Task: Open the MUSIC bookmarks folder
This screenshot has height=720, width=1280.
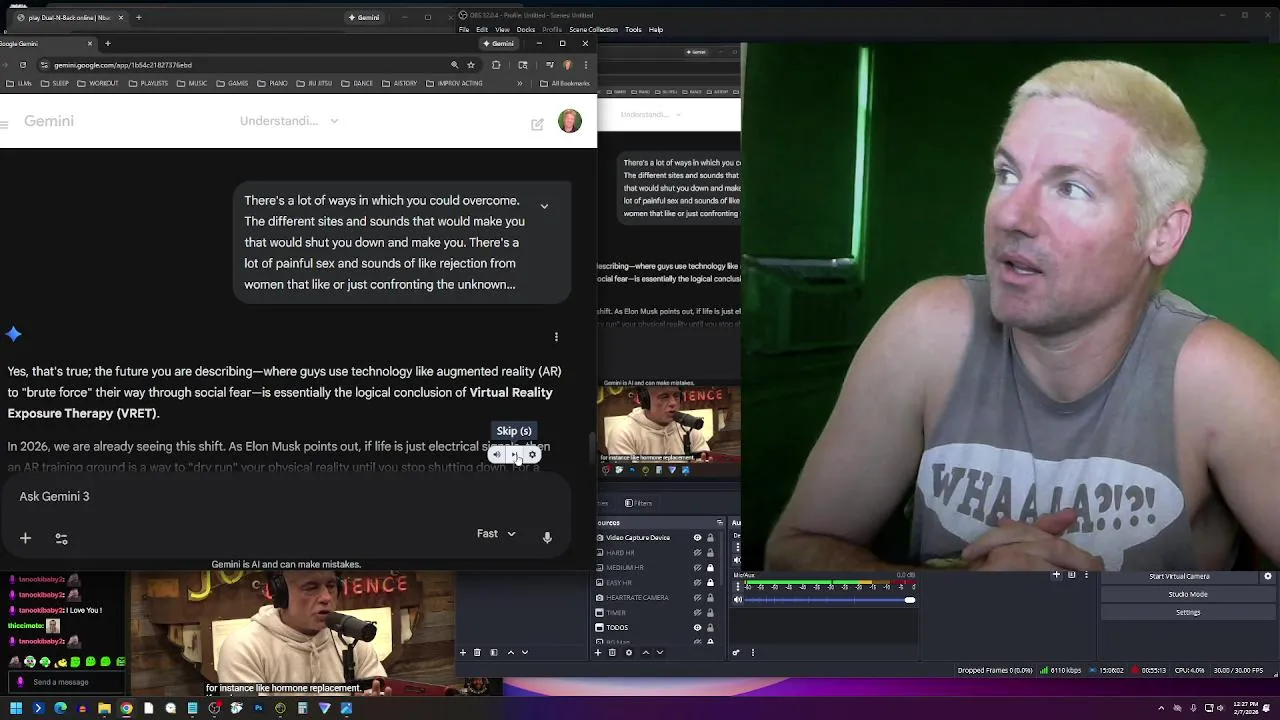Action: pos(192,84)
